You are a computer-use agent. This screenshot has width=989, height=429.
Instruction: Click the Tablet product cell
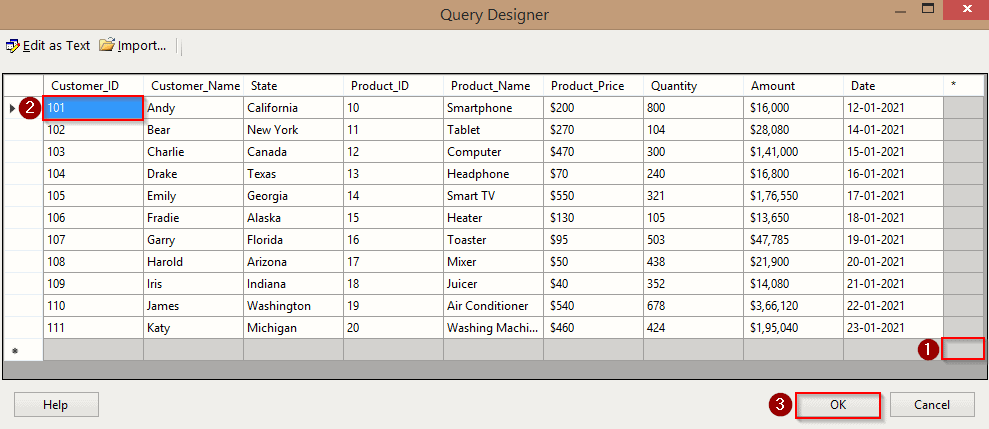pyautogui.click(x=493, y=130)
